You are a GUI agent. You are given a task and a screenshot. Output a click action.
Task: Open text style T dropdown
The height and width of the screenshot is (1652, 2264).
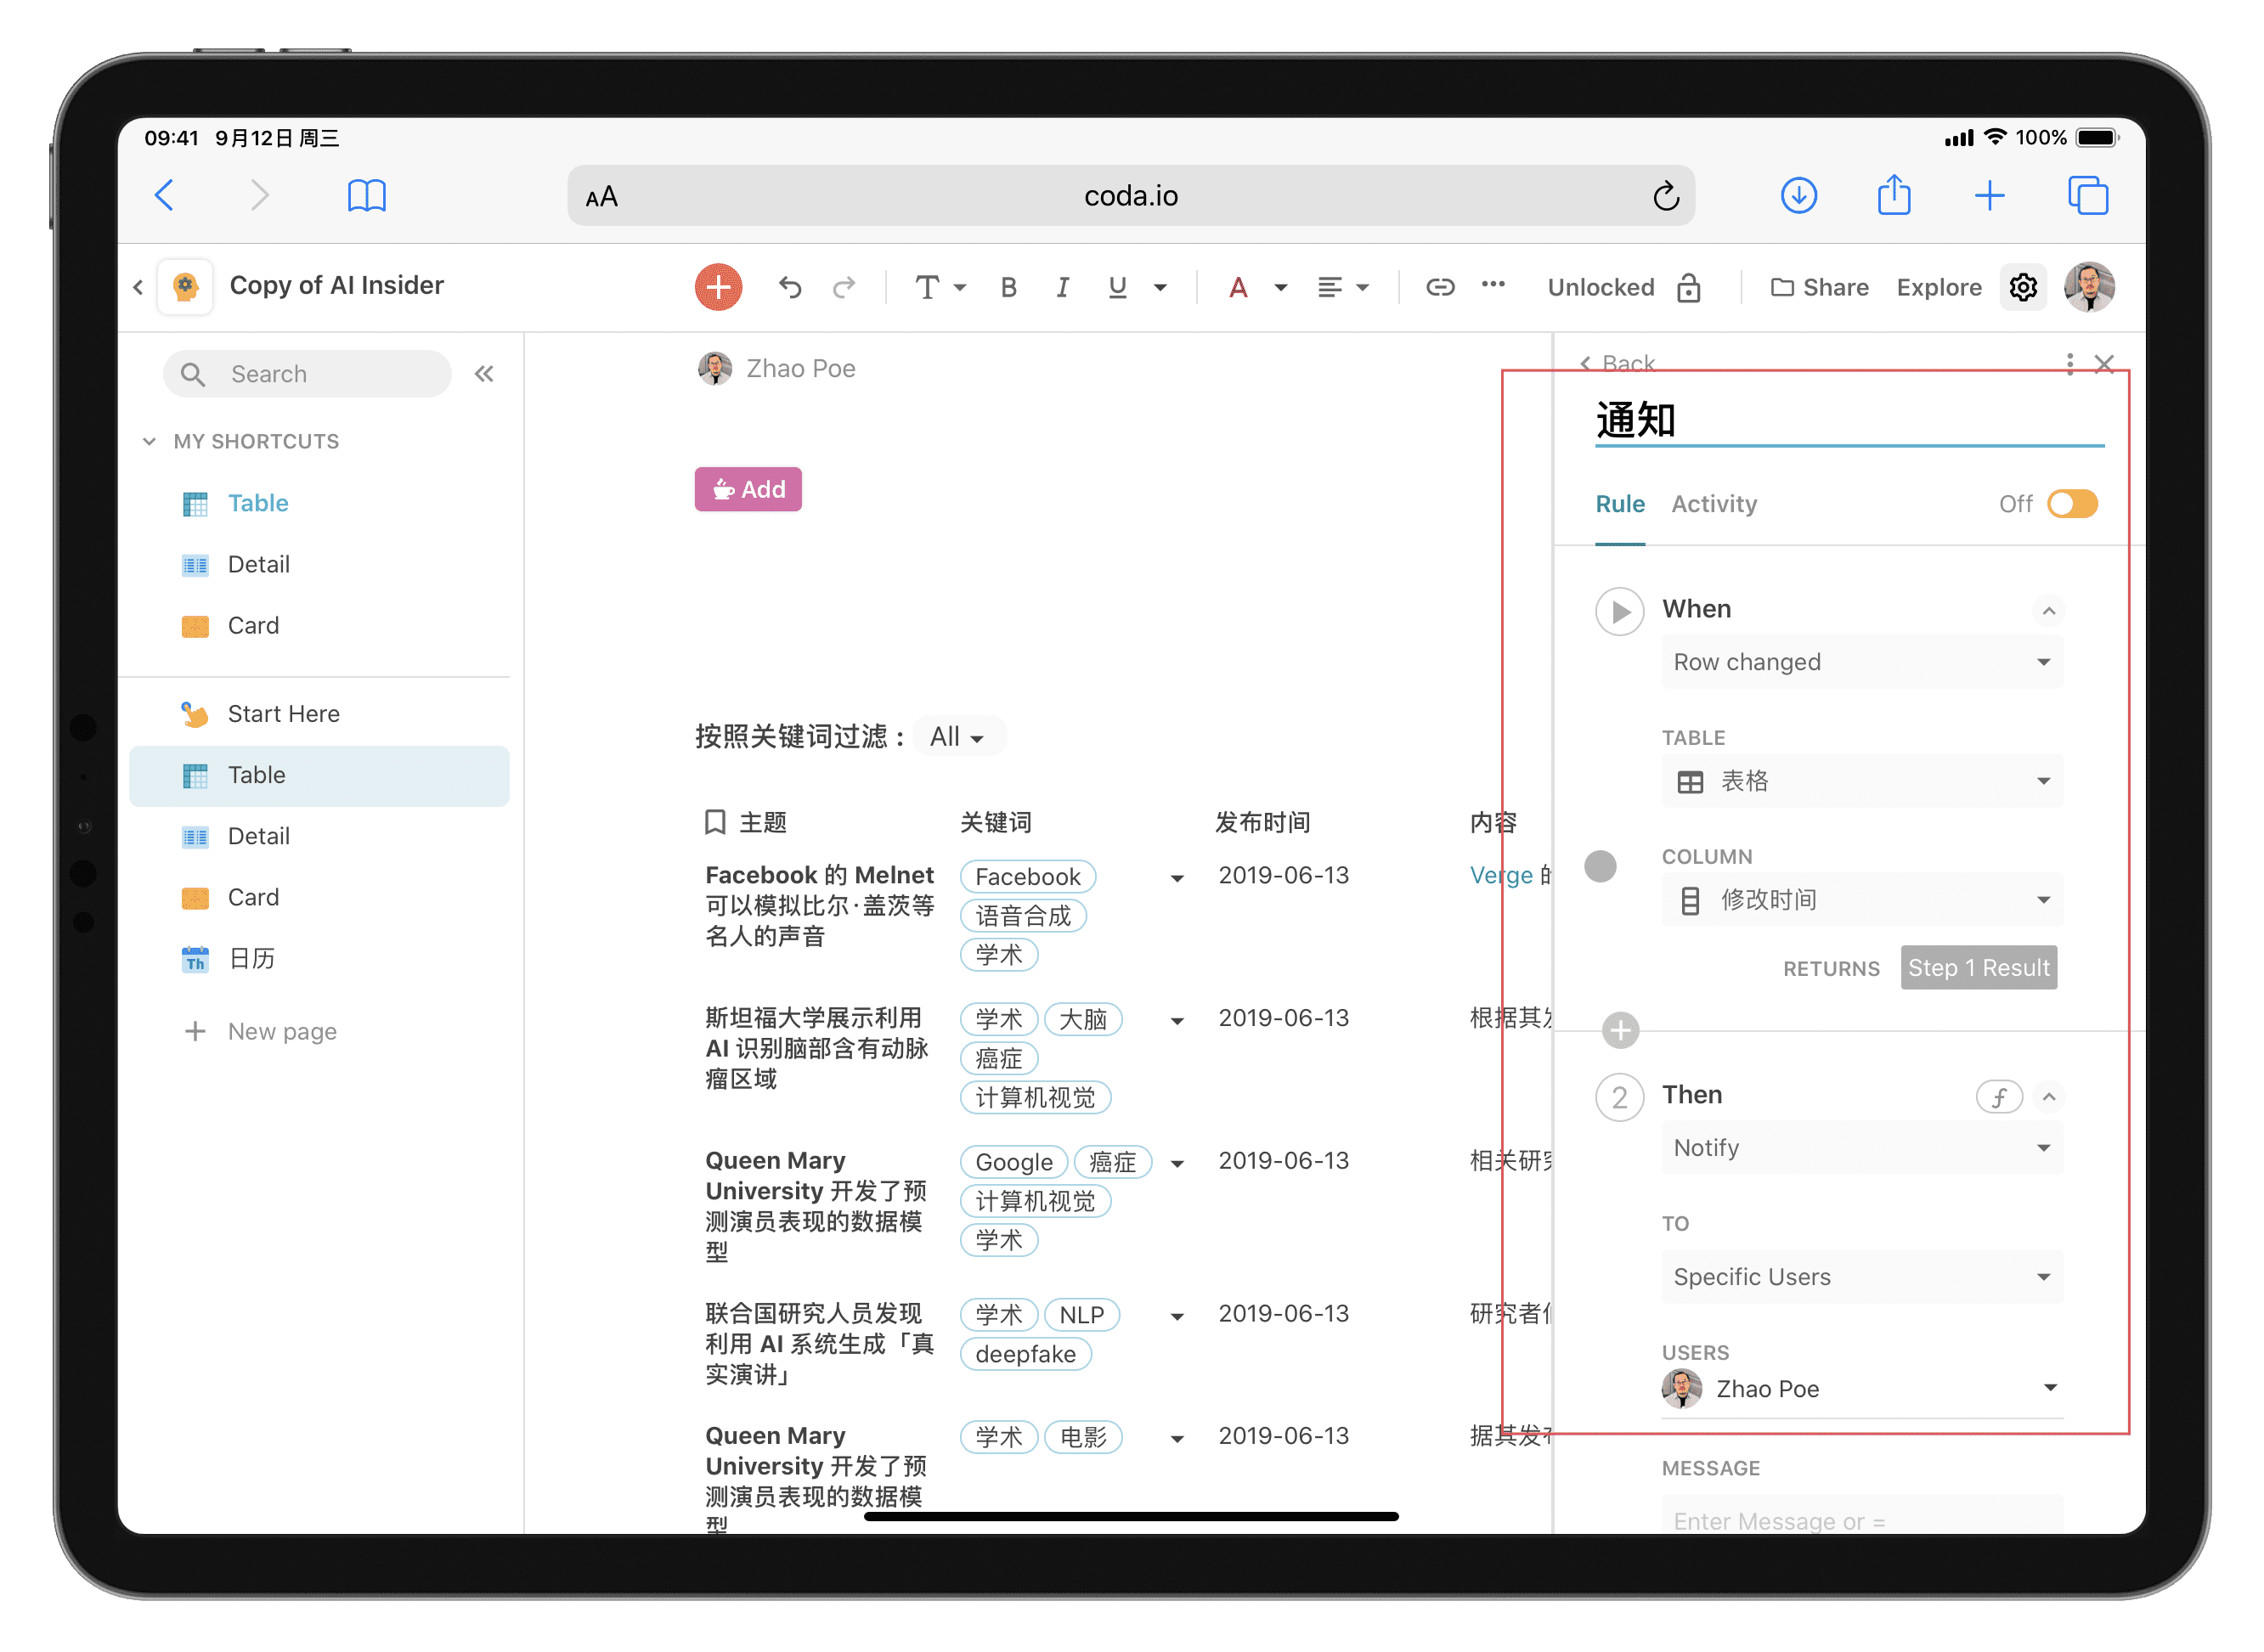click(x=940, y=288)
